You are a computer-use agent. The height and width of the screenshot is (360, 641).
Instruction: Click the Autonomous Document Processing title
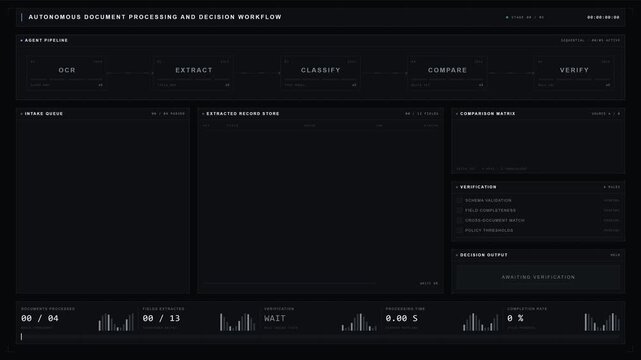[155, 17]
